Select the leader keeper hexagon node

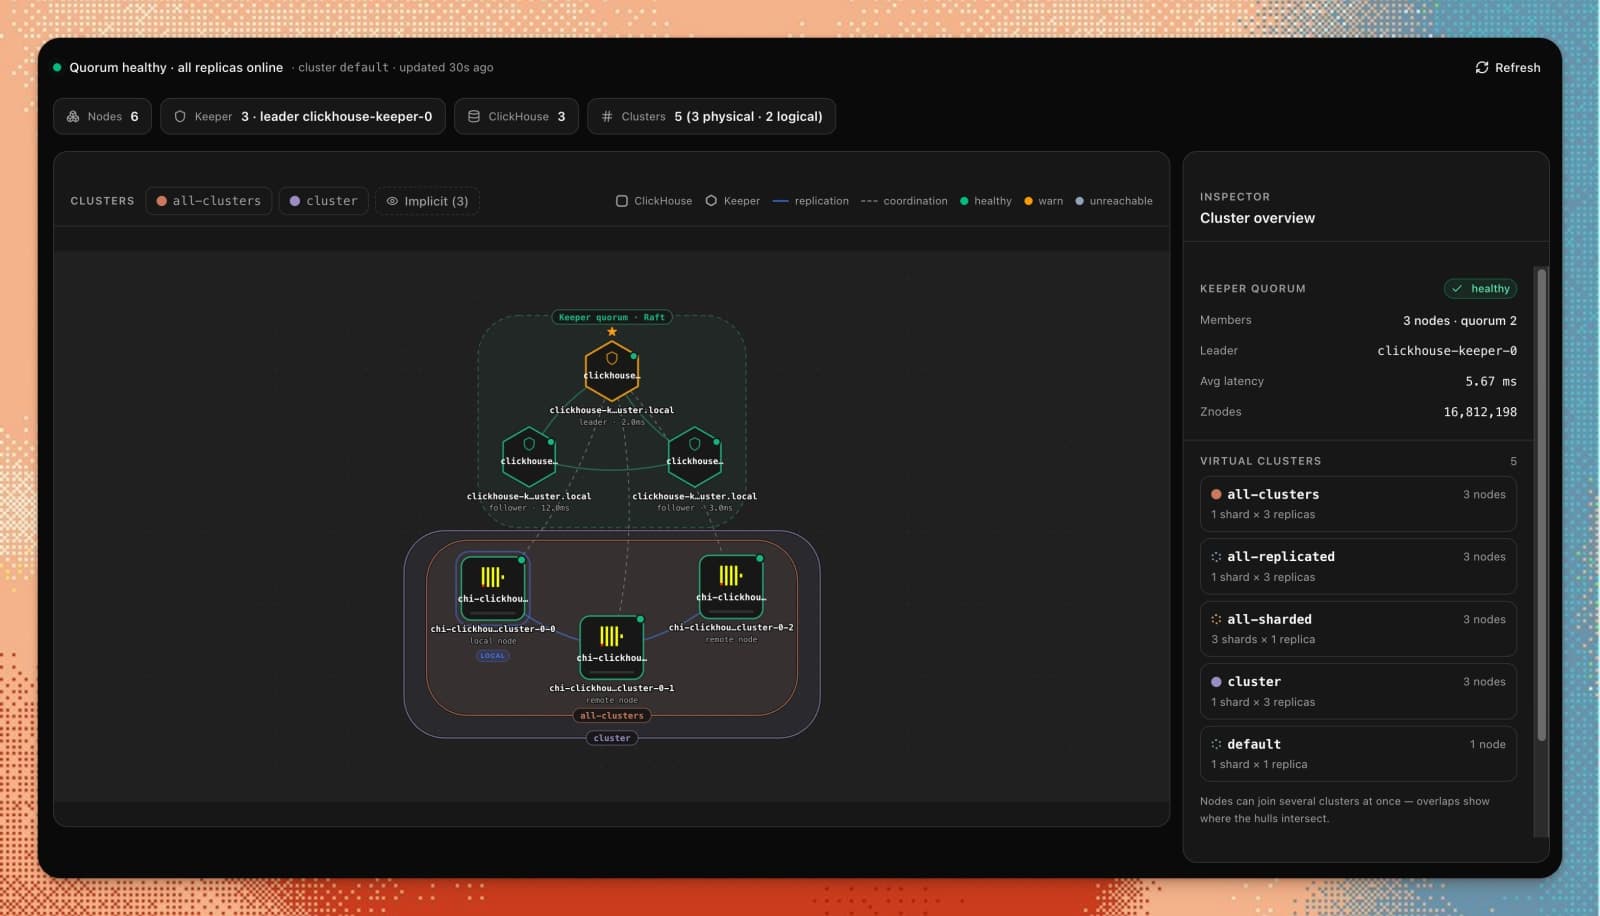pos(611,371)
